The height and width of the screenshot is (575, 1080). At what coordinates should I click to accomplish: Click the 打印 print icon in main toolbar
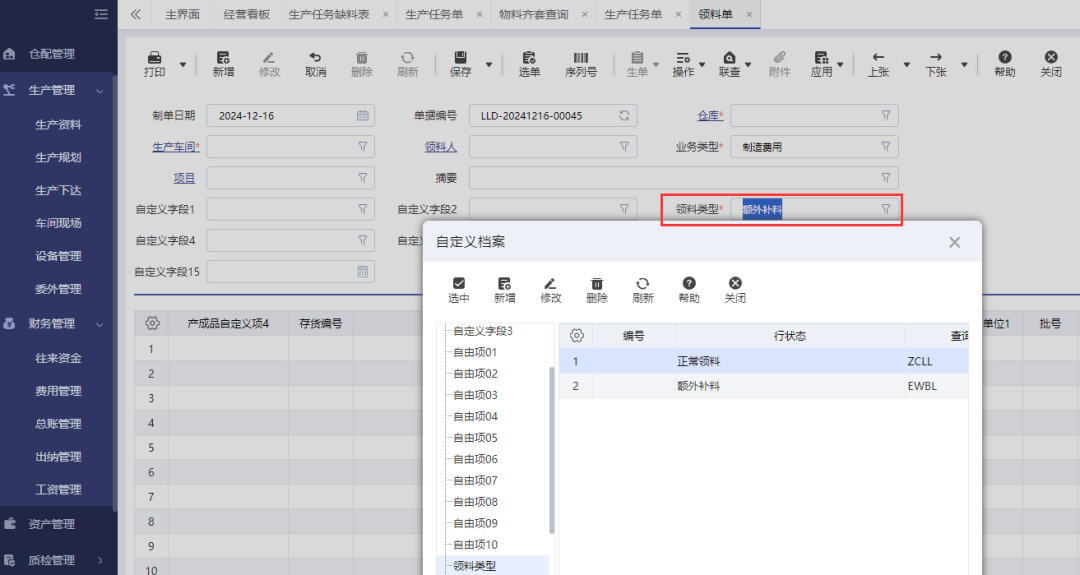(154, 57)
